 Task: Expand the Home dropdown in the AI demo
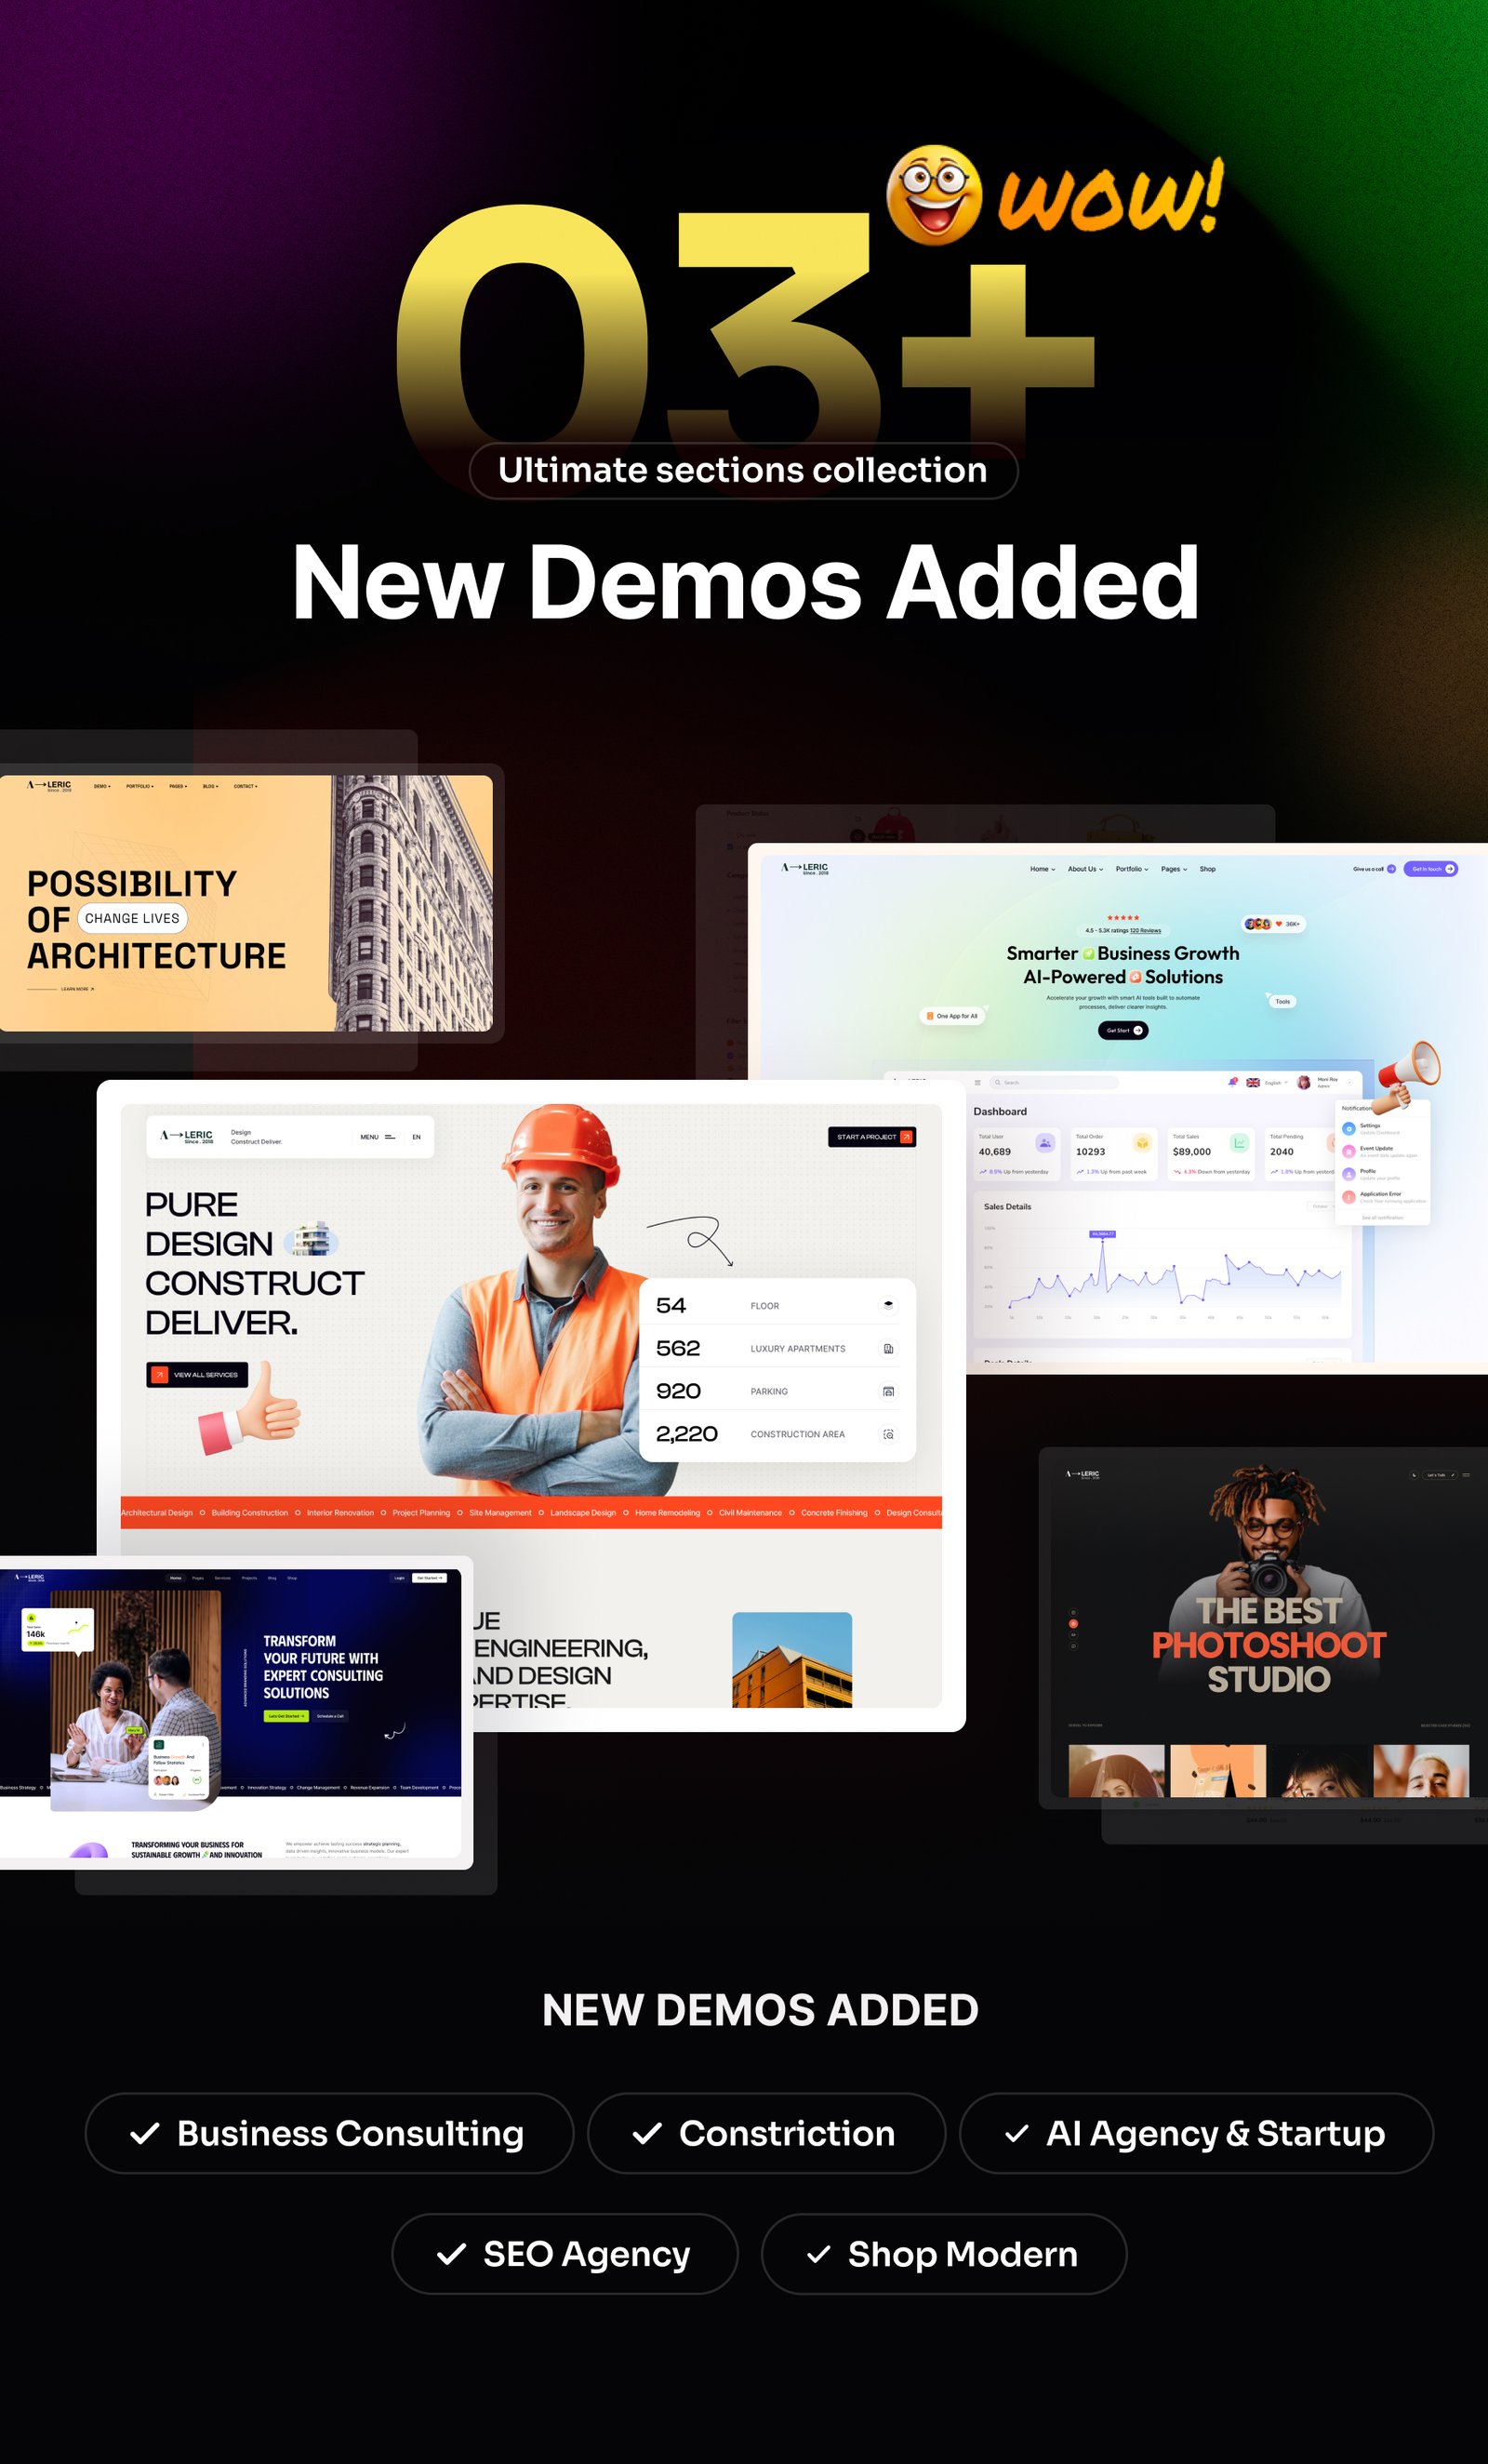(1043, 869)
